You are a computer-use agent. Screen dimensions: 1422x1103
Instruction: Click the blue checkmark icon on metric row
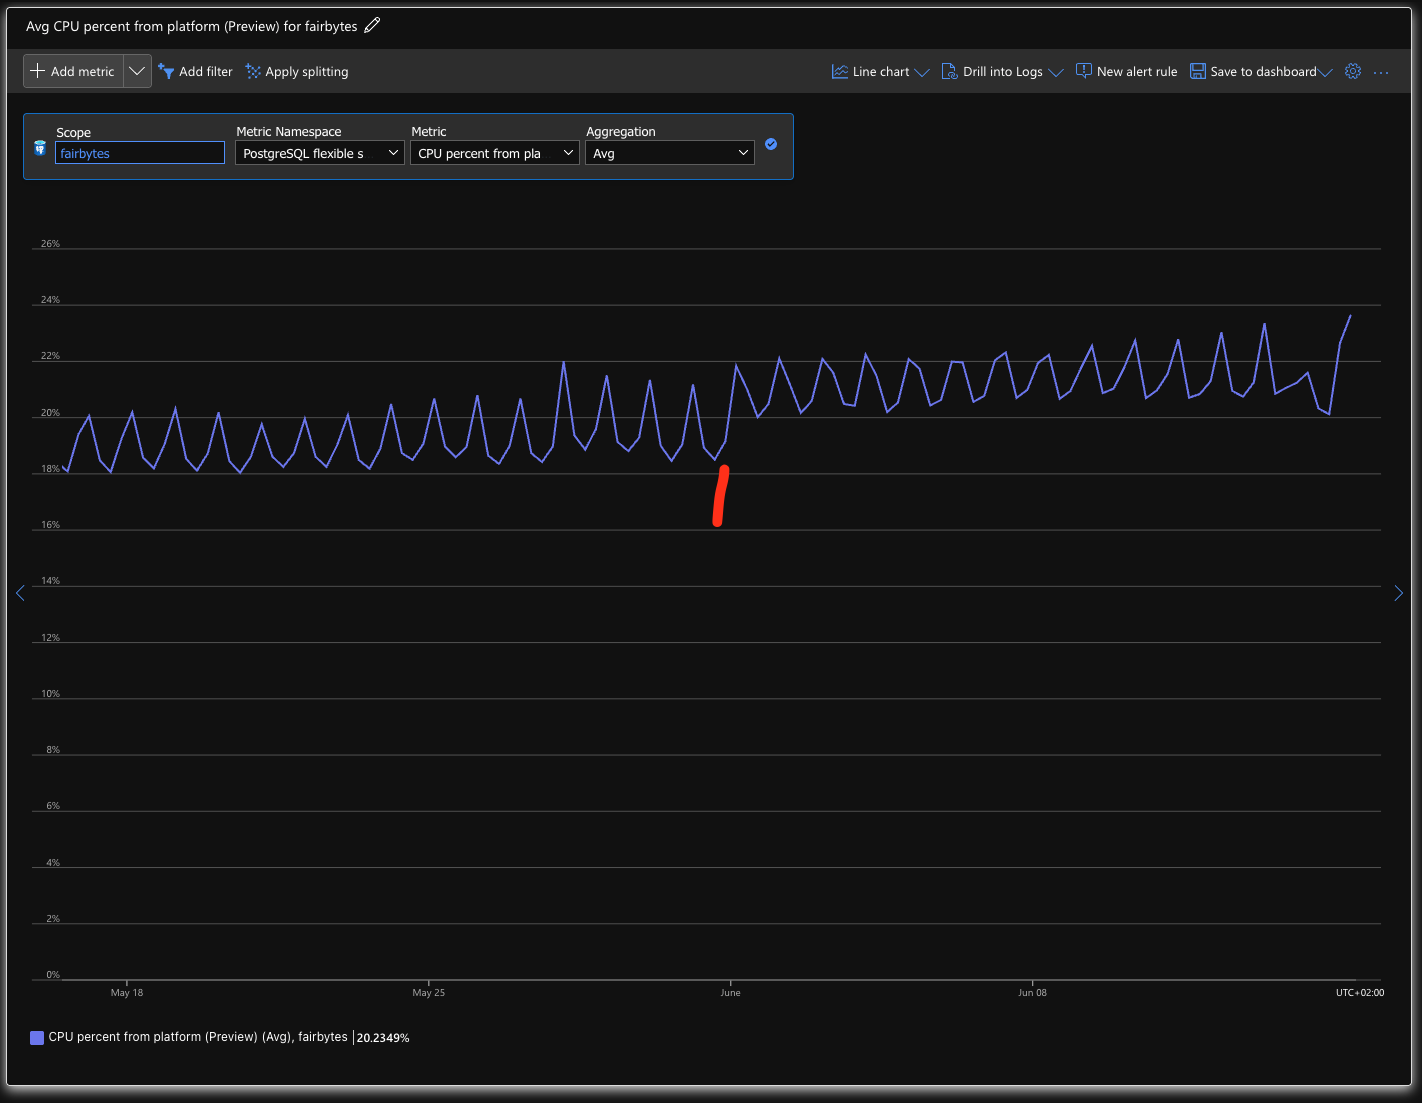click(771, 144)
